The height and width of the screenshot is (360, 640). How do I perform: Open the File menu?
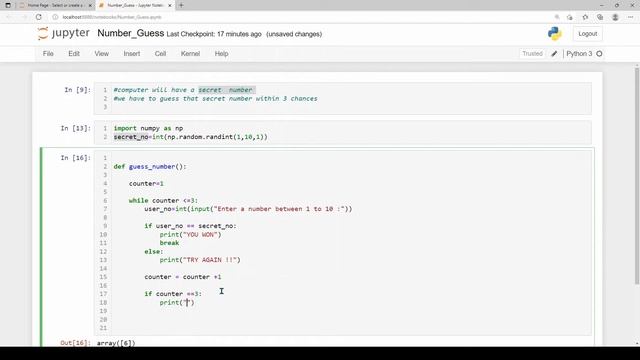click(x=48, y=54)
